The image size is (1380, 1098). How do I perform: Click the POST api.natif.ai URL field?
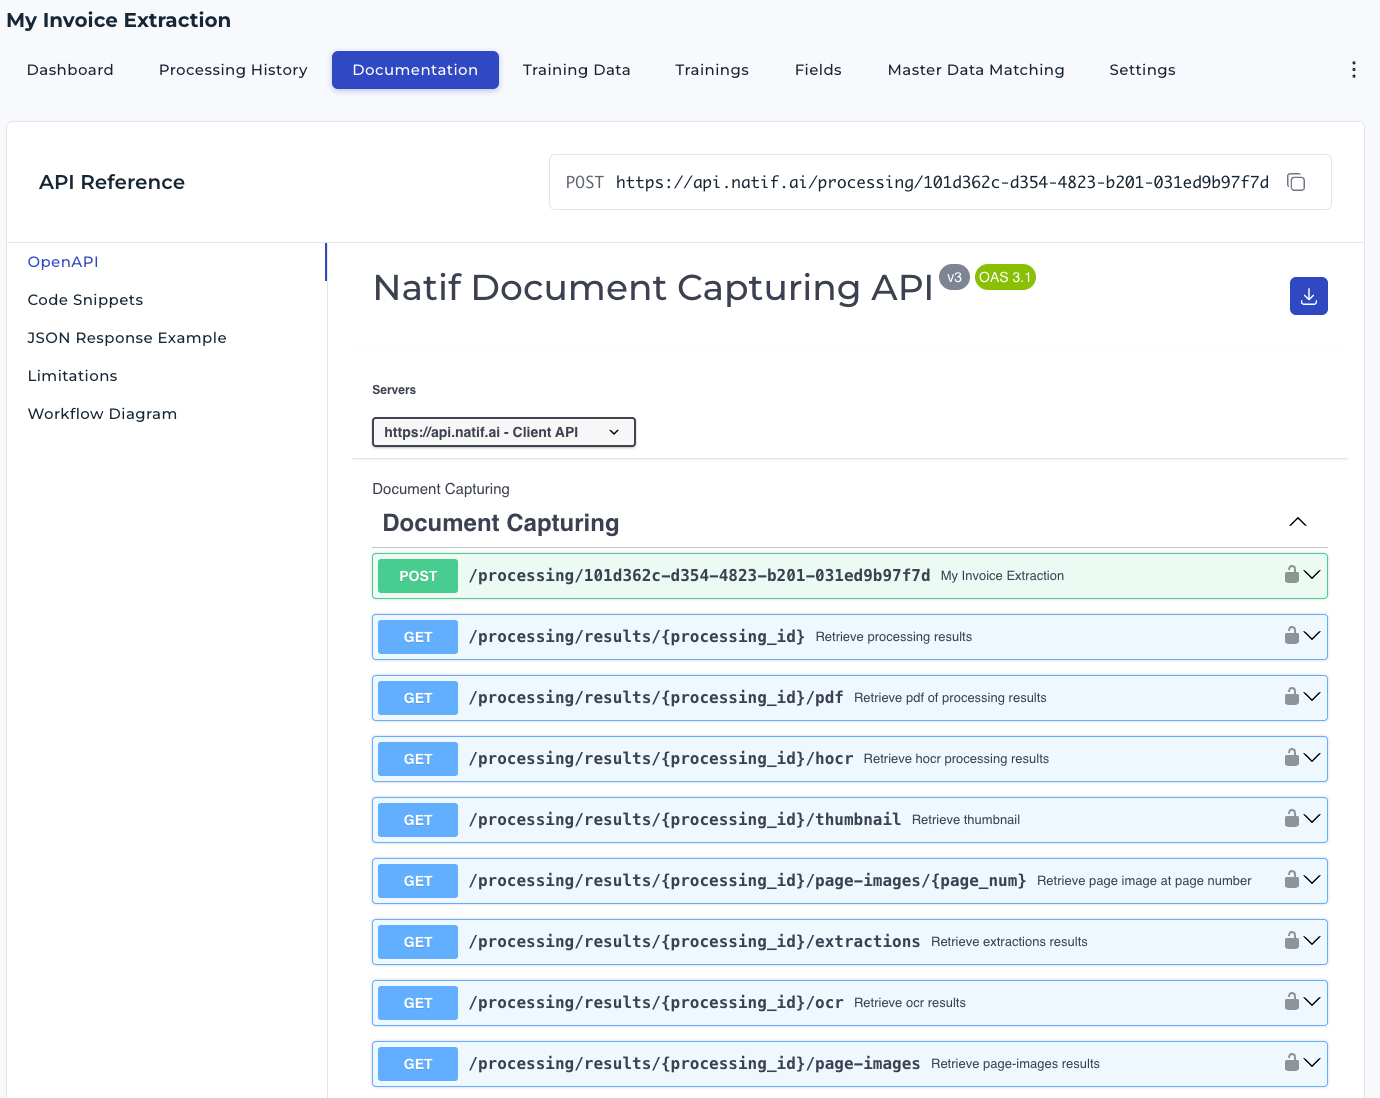[940, 182]
